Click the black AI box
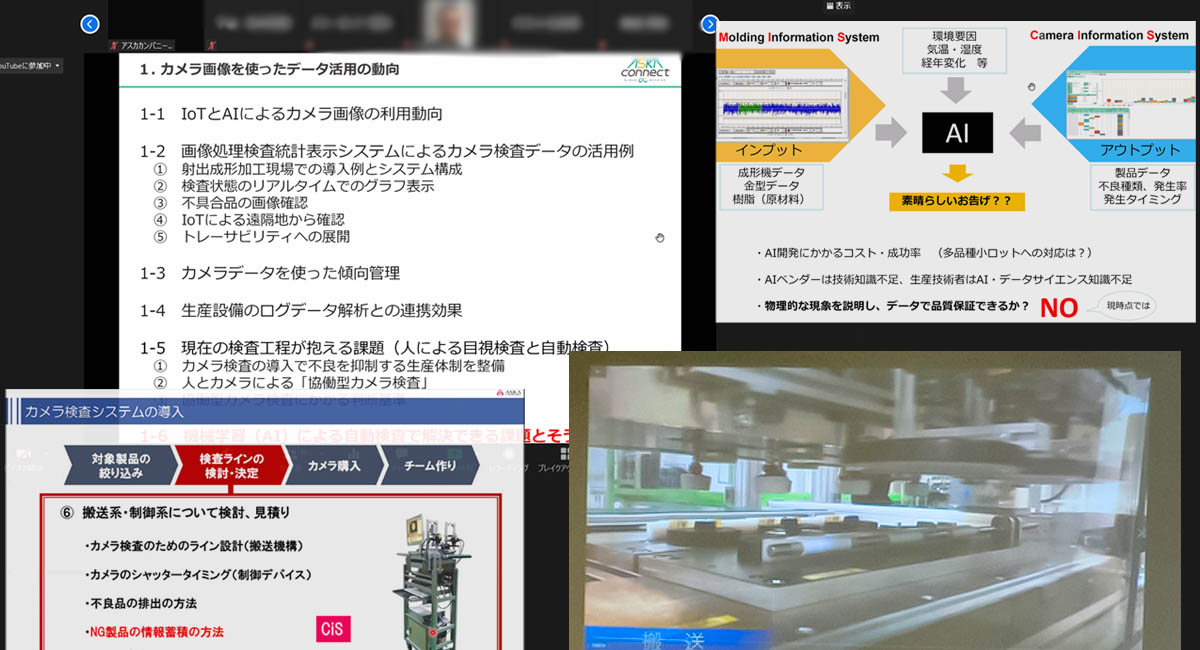Viewport: 1200px width, 650px height. click(x=957, y=133)
